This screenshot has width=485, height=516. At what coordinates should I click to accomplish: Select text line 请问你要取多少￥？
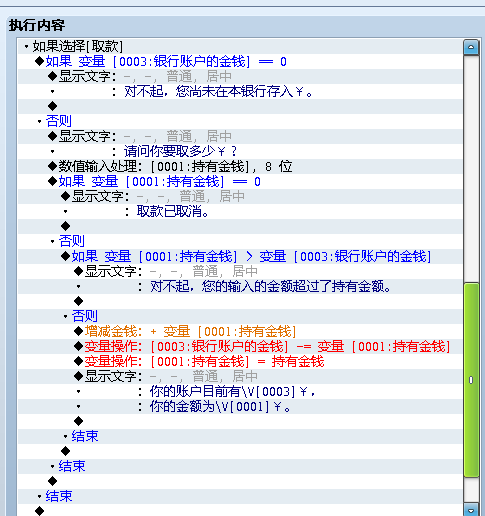240,151
